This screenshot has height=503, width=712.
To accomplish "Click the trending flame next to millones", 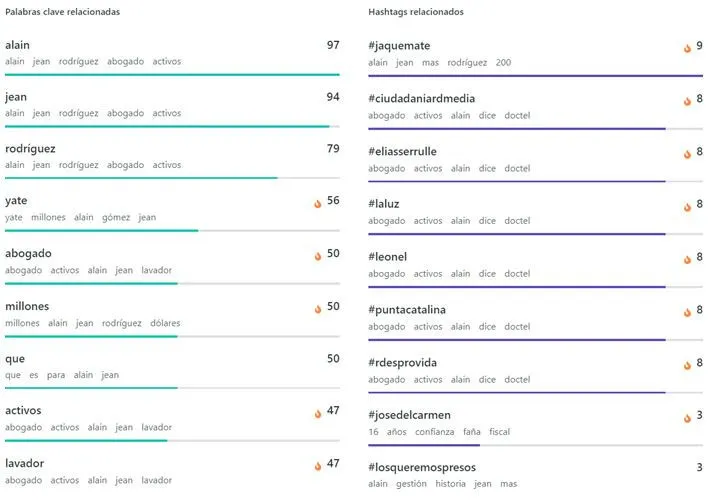I will tap(317, 308).
